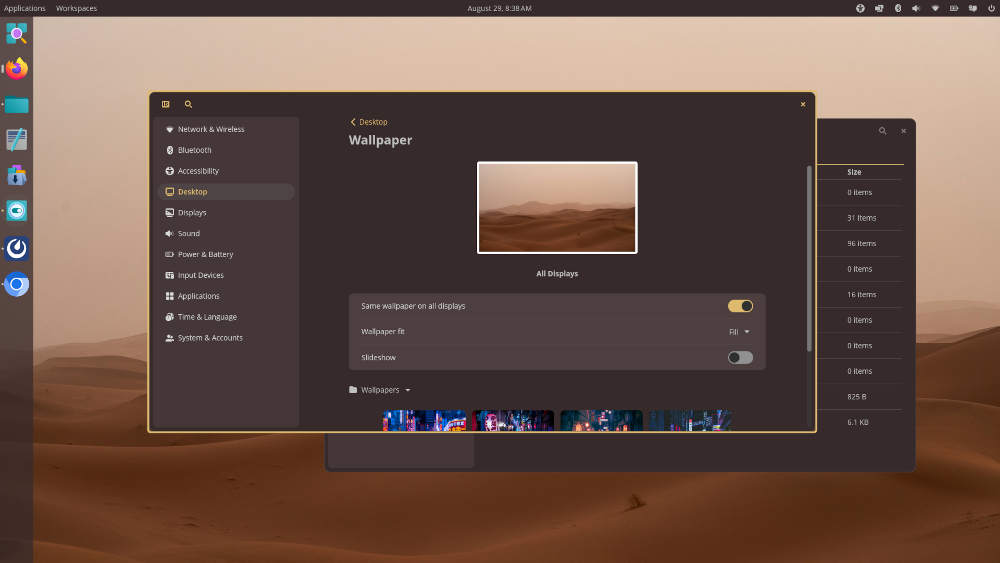Launch Firefox from the dock
This screenshot has width=1000, height=563.
(16, 69)
